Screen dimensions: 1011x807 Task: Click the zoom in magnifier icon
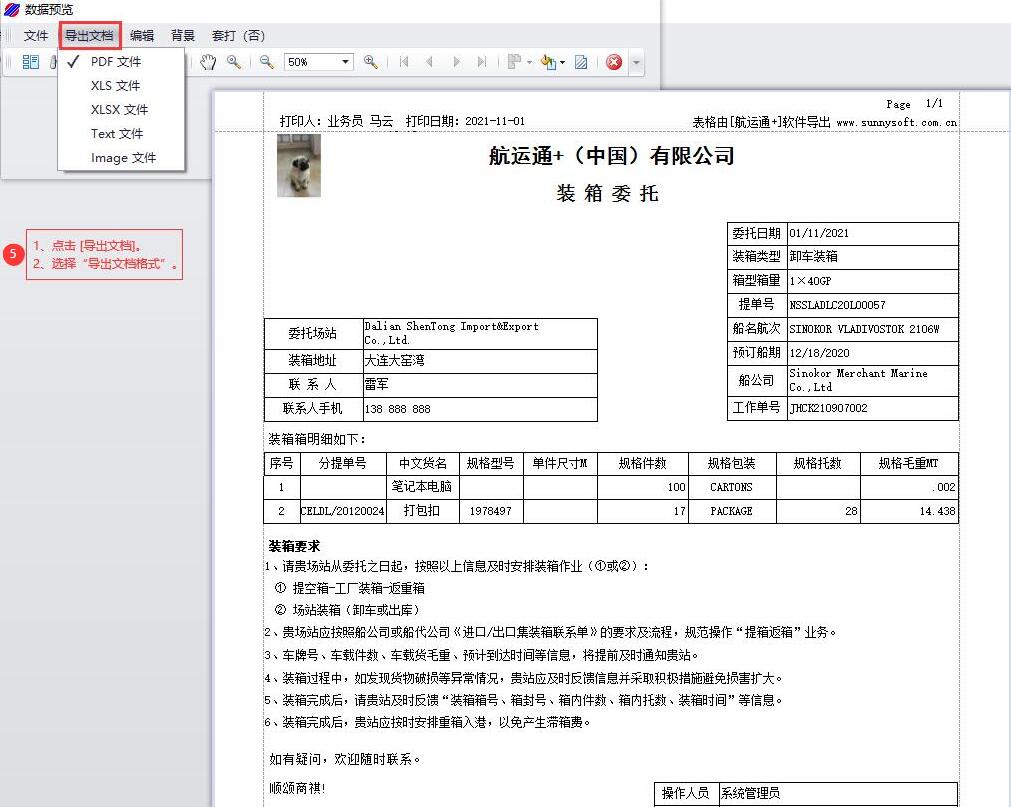pos(370,62)
